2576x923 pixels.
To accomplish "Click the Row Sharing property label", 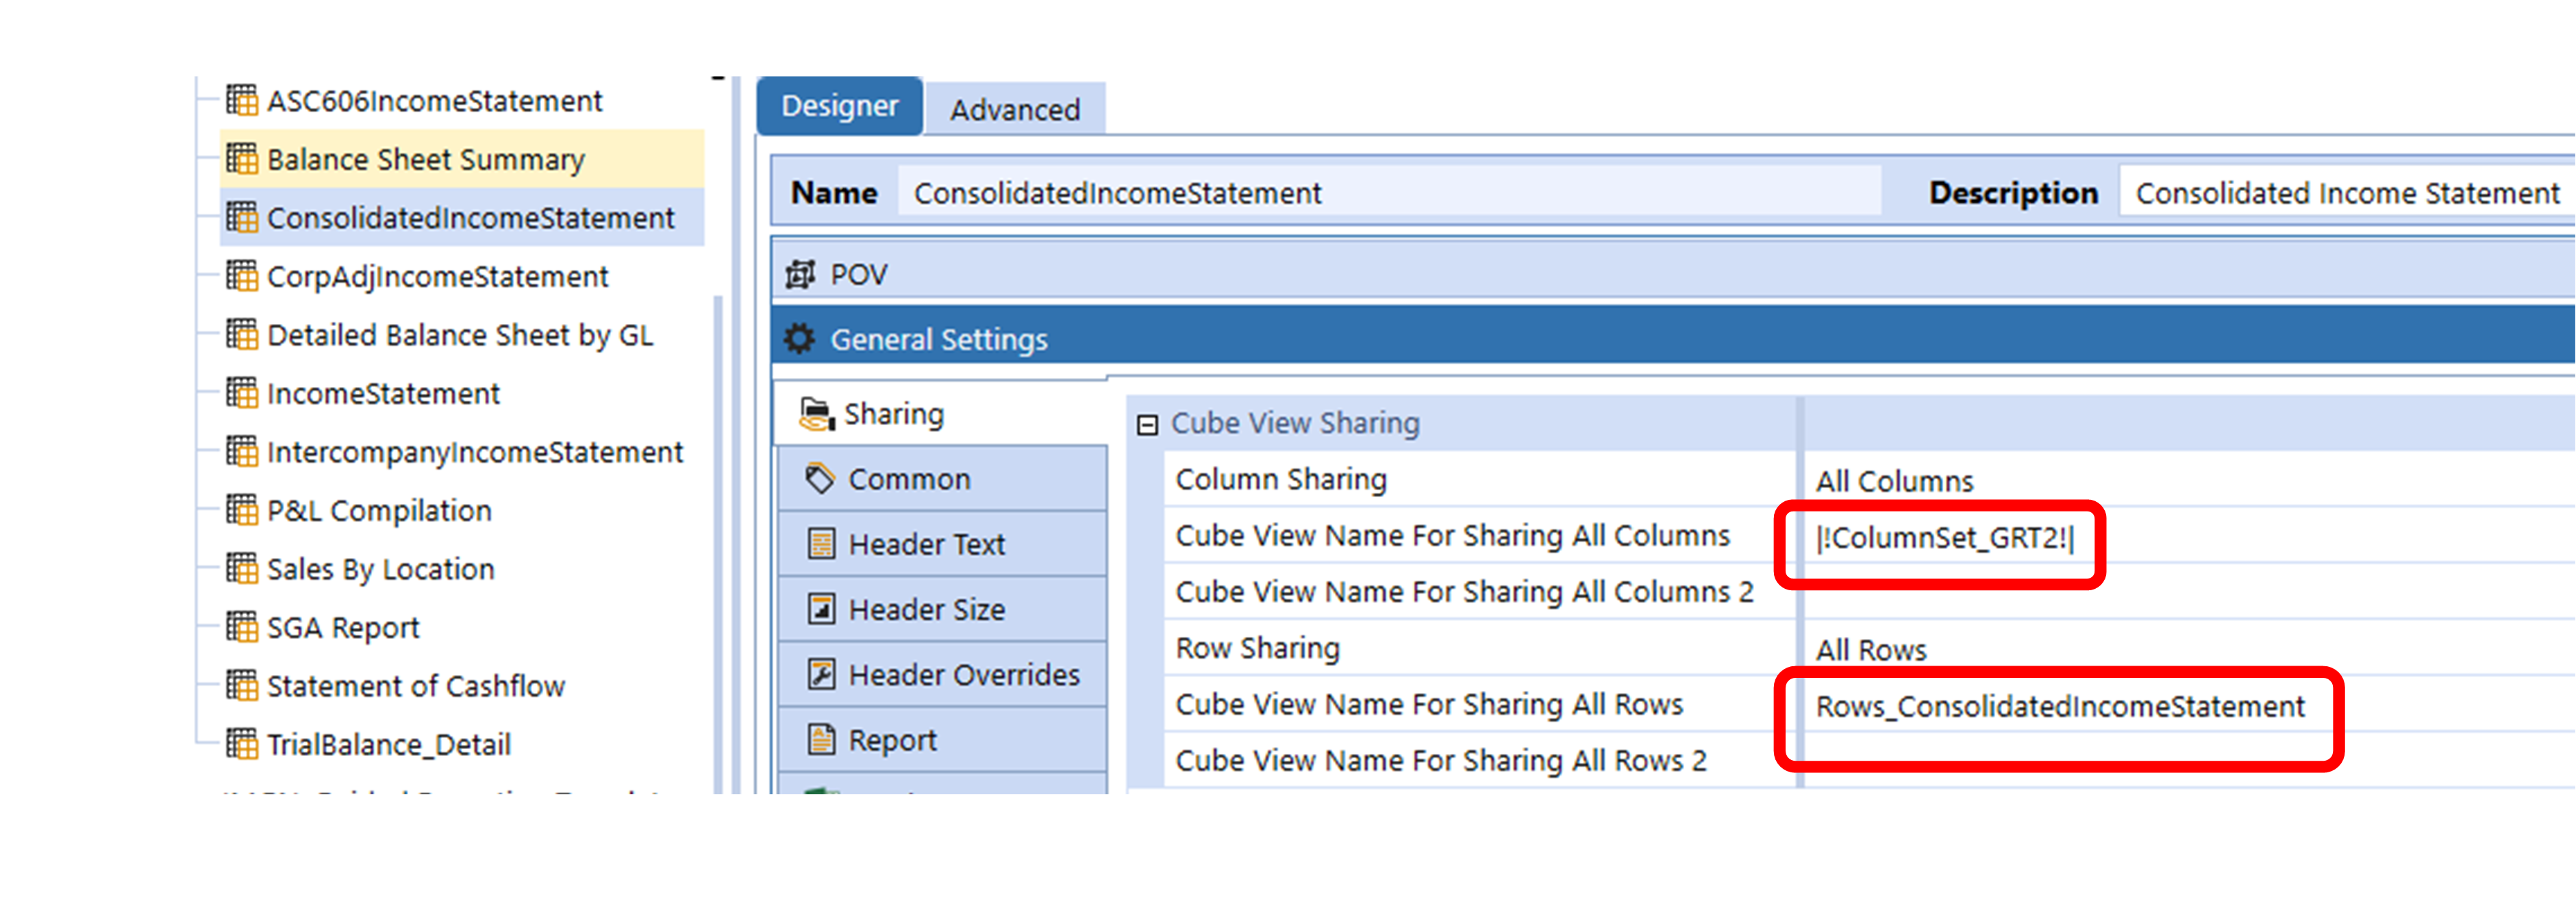I will coord(1257,648).
